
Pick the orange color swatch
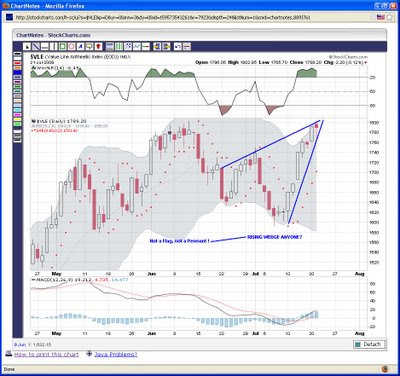click(x=18, y=68)
